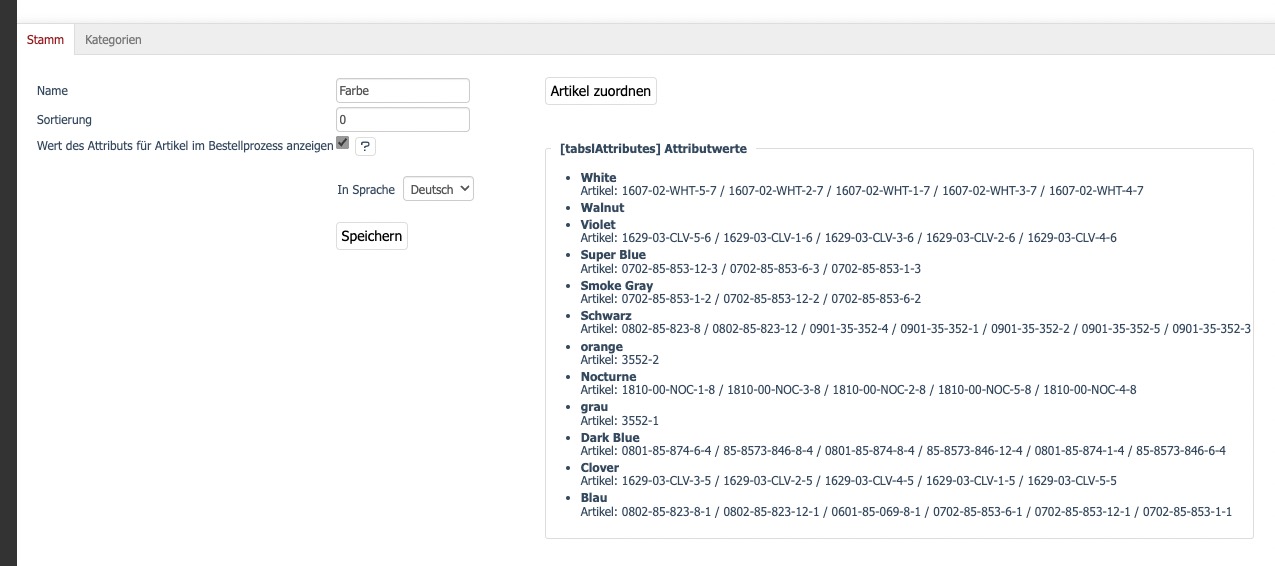Image resolution: width=1275 pixels, height=566 pixels.
Task: Select the Clover attribute value
Action: (599, 468)
